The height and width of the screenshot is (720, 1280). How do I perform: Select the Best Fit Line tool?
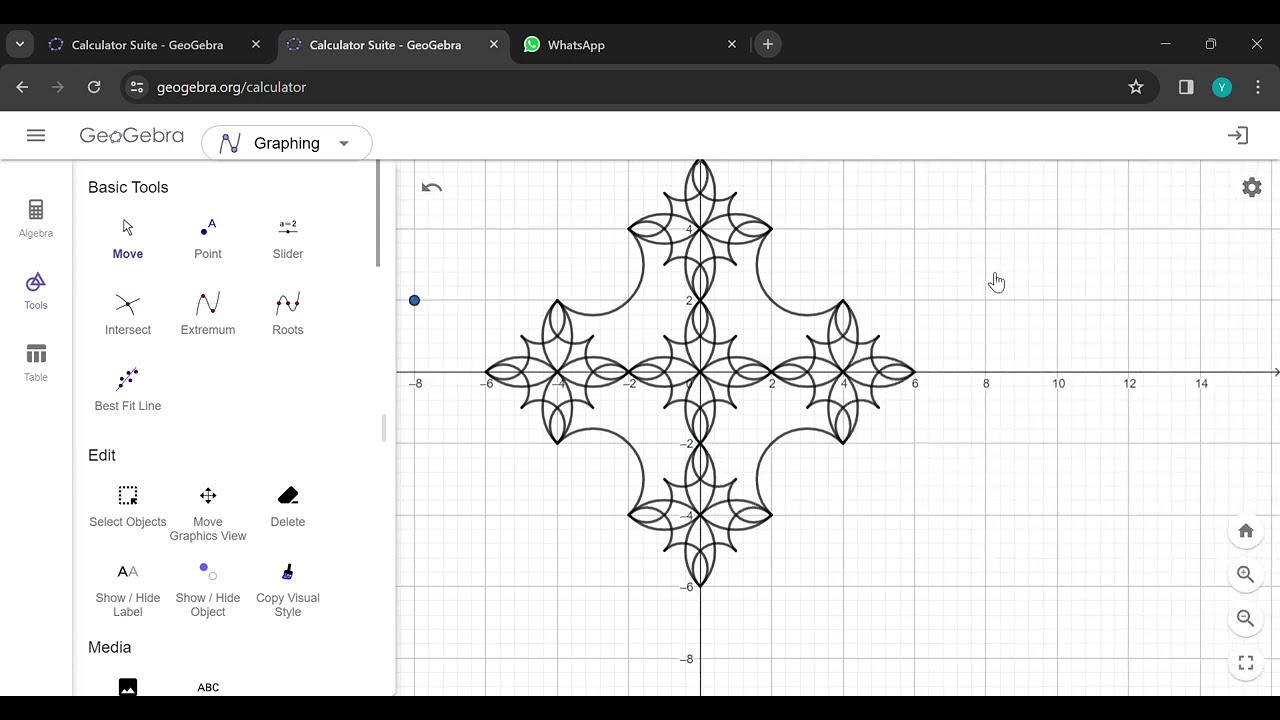128,391
